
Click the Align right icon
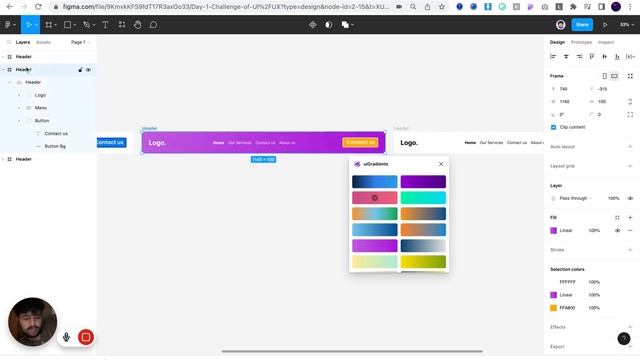(579, 57)
